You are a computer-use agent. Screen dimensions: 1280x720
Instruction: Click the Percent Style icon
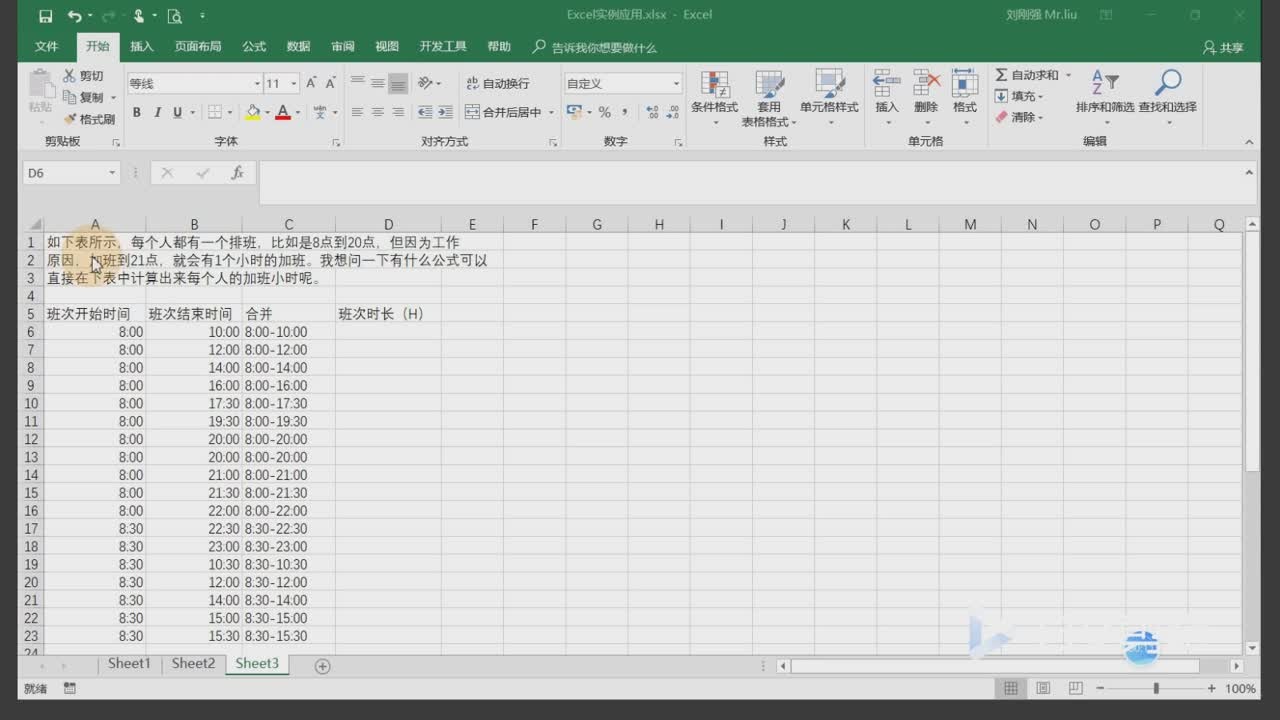(x=604, y=112)
